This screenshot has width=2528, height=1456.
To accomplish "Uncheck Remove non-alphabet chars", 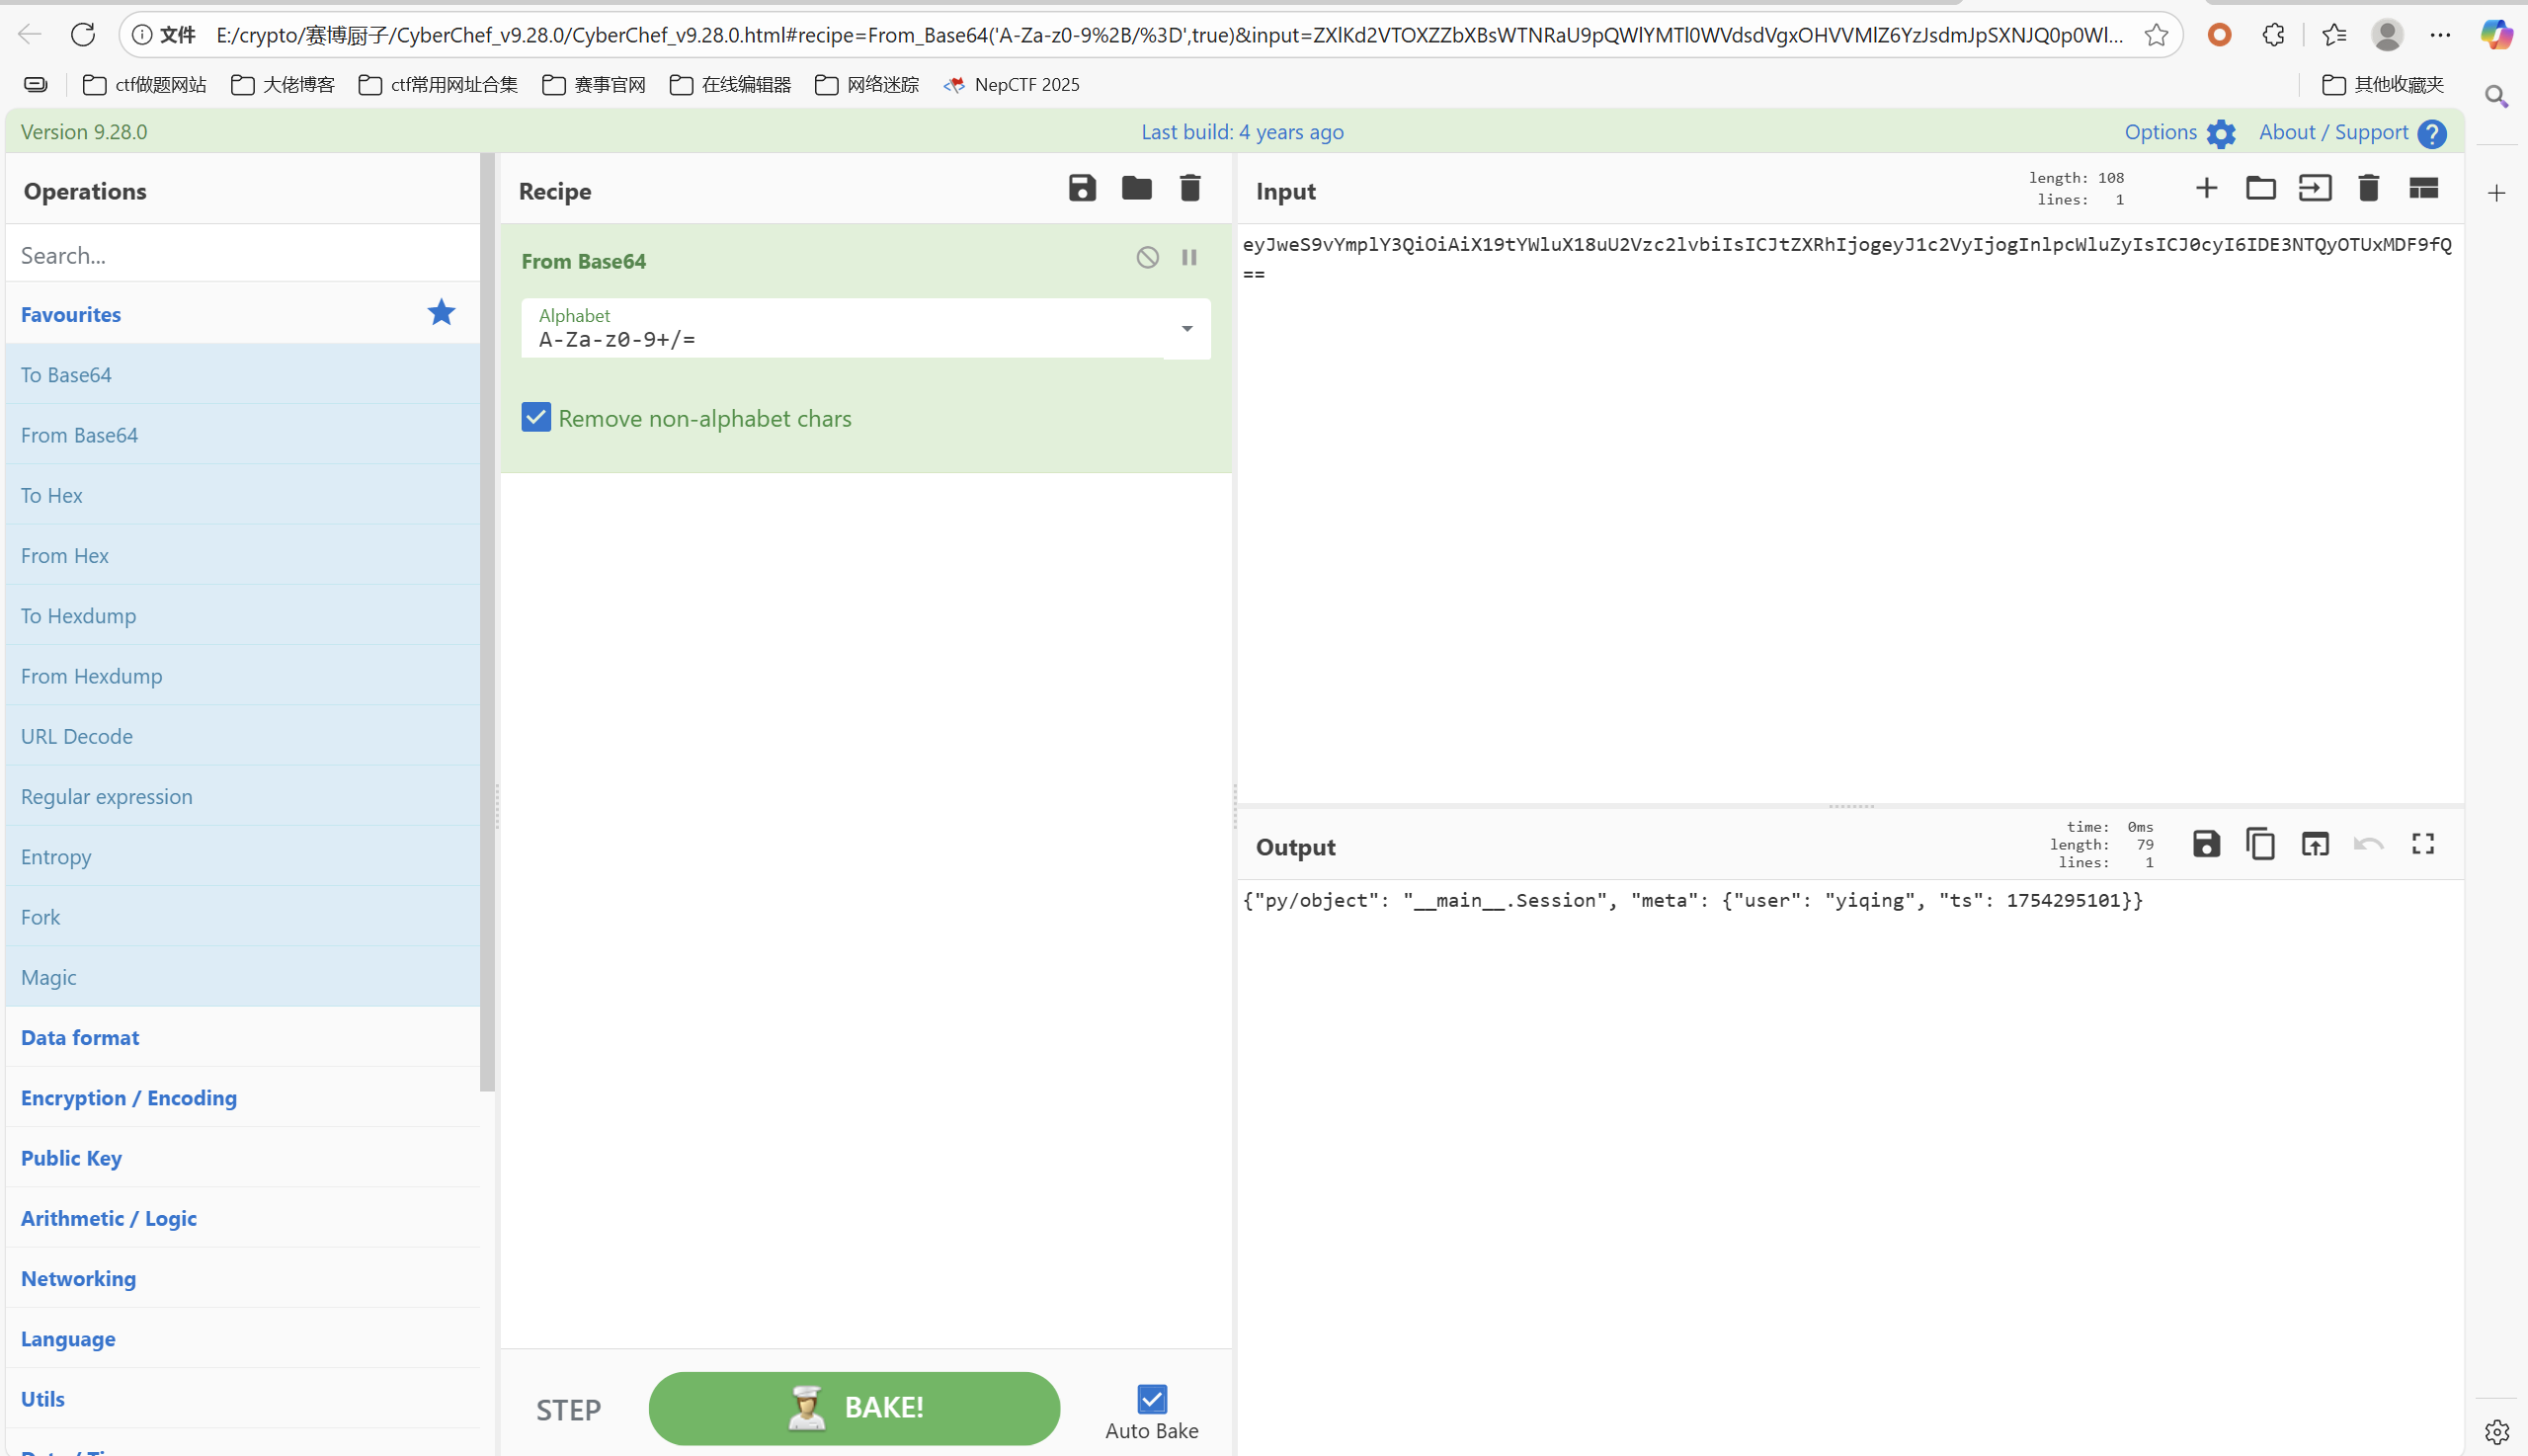I will (x=536, y=418).
